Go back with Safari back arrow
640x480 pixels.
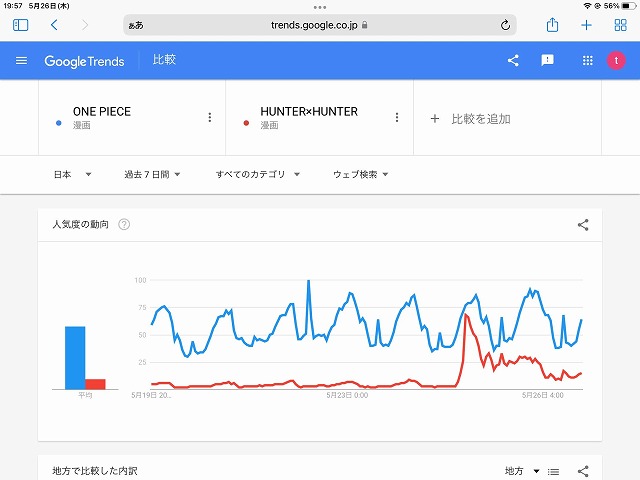point(54,25)
